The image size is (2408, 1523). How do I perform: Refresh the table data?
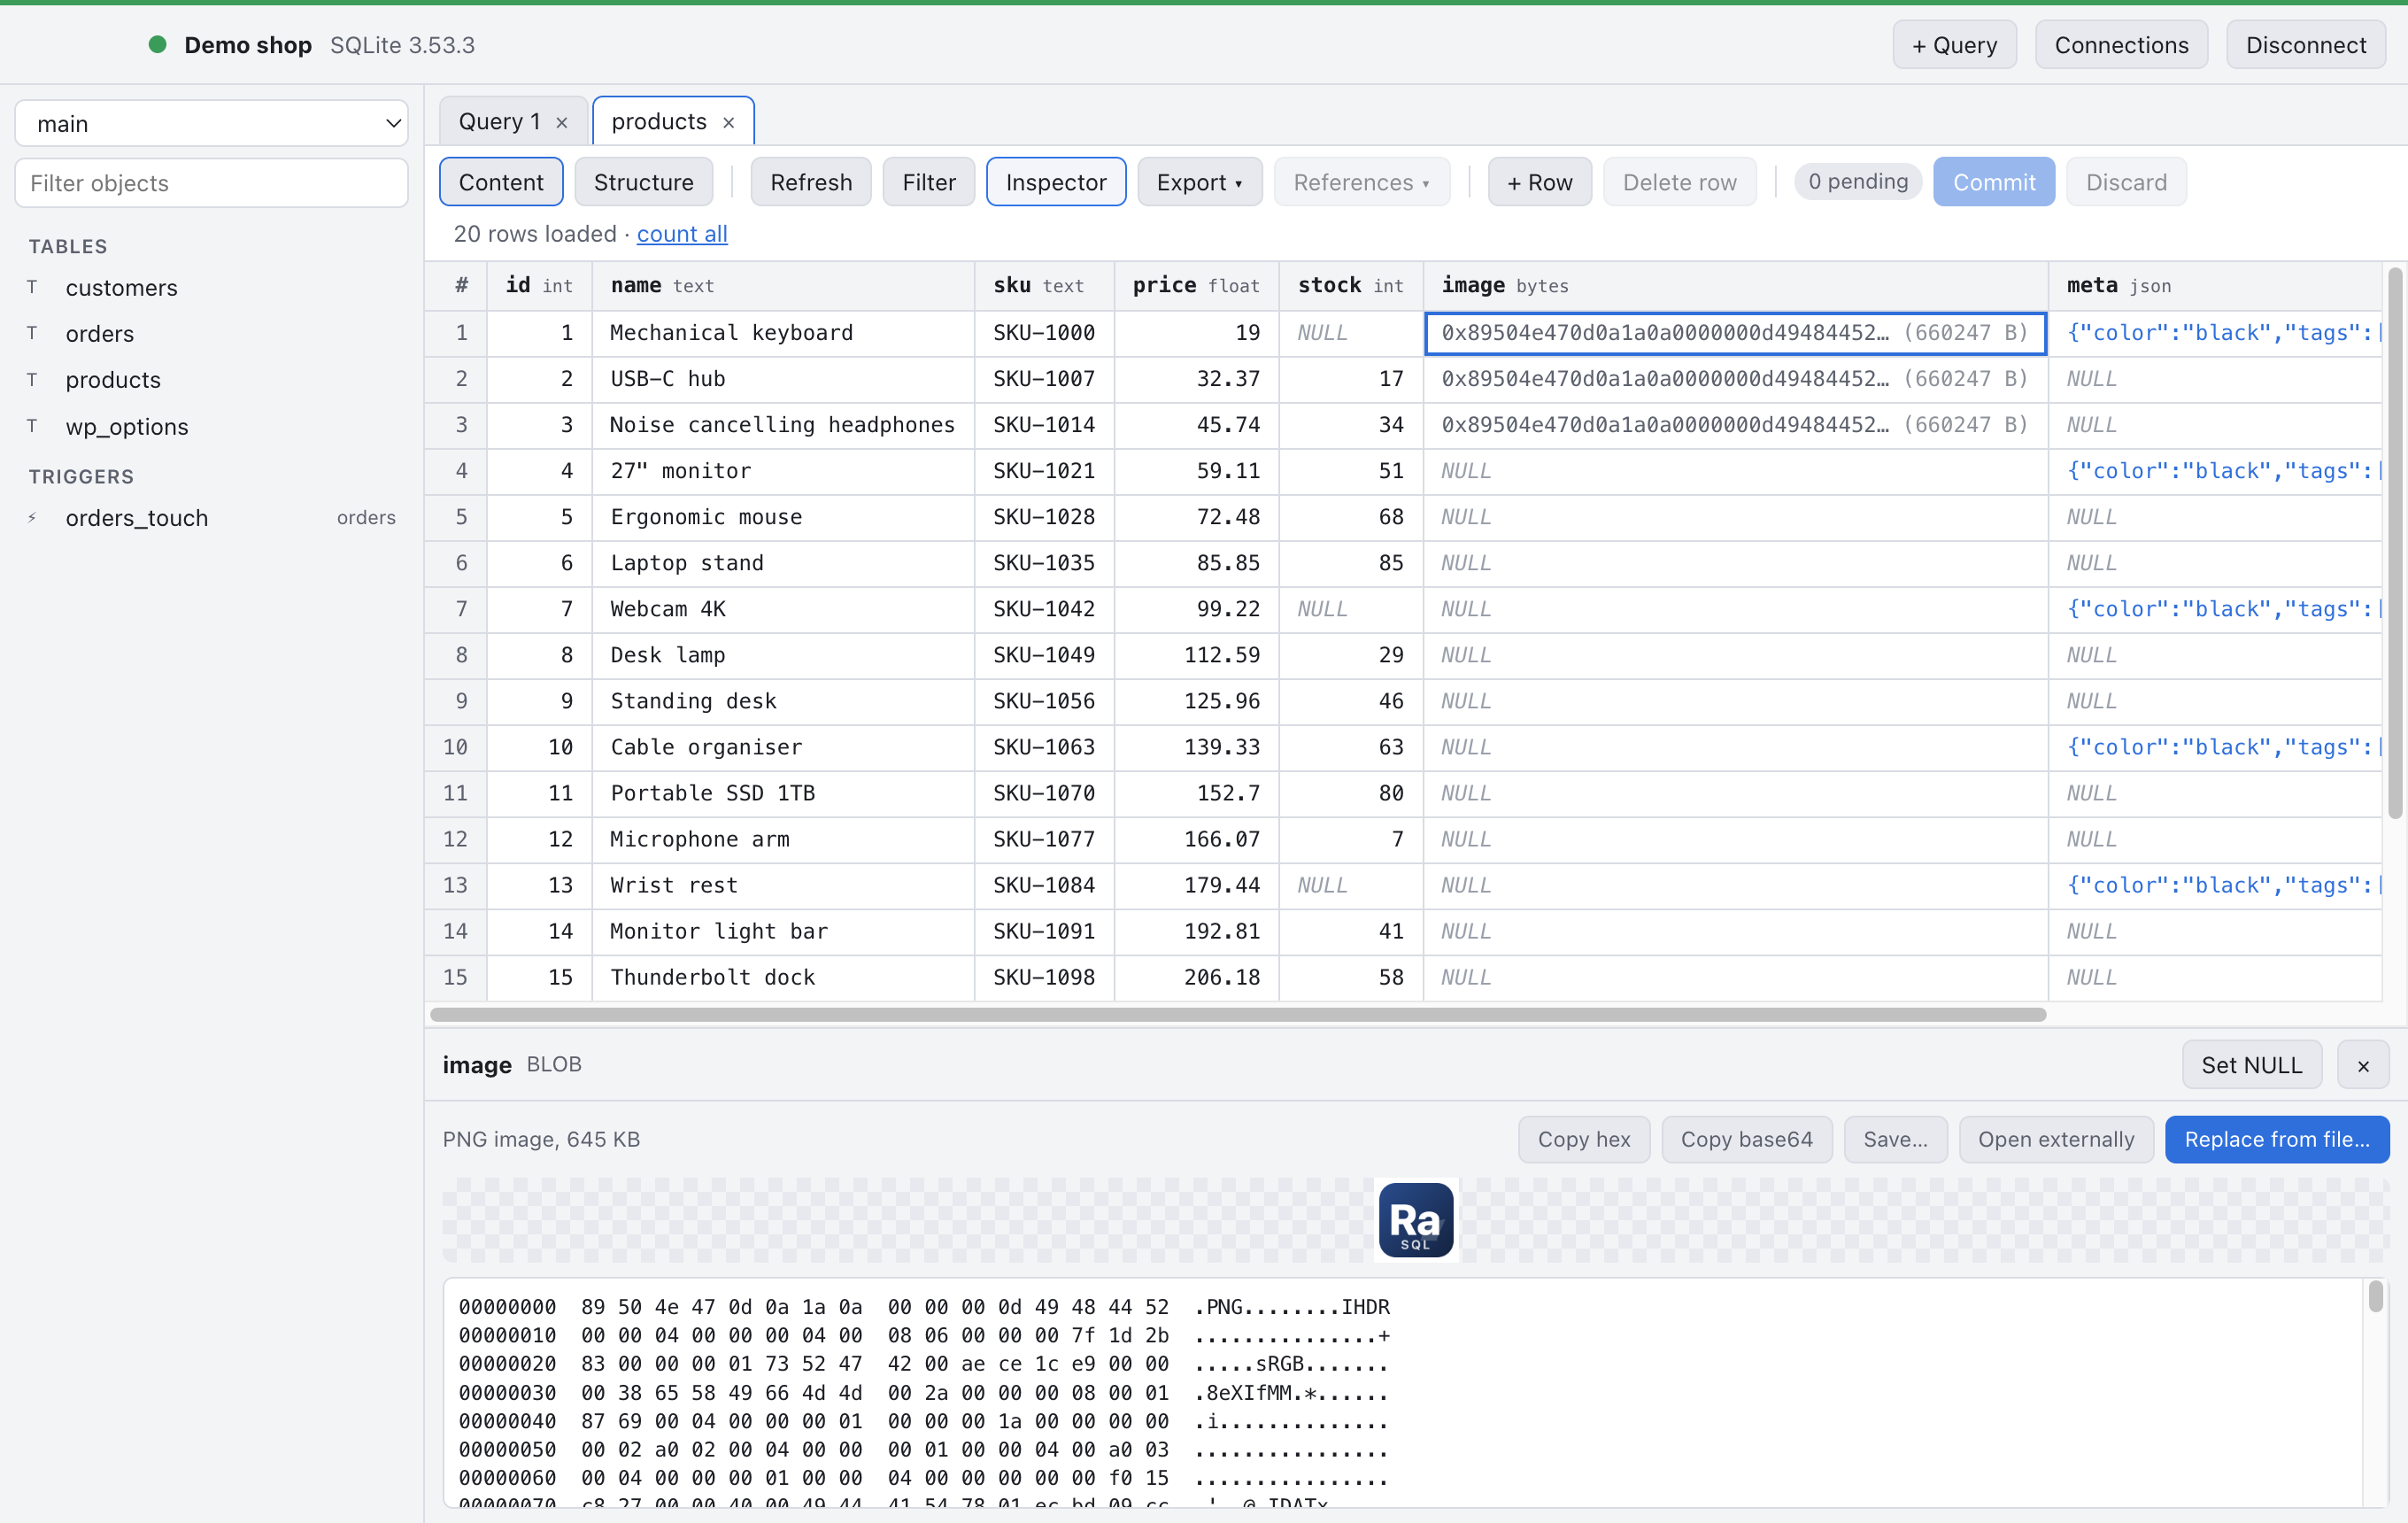click(811, 182)
